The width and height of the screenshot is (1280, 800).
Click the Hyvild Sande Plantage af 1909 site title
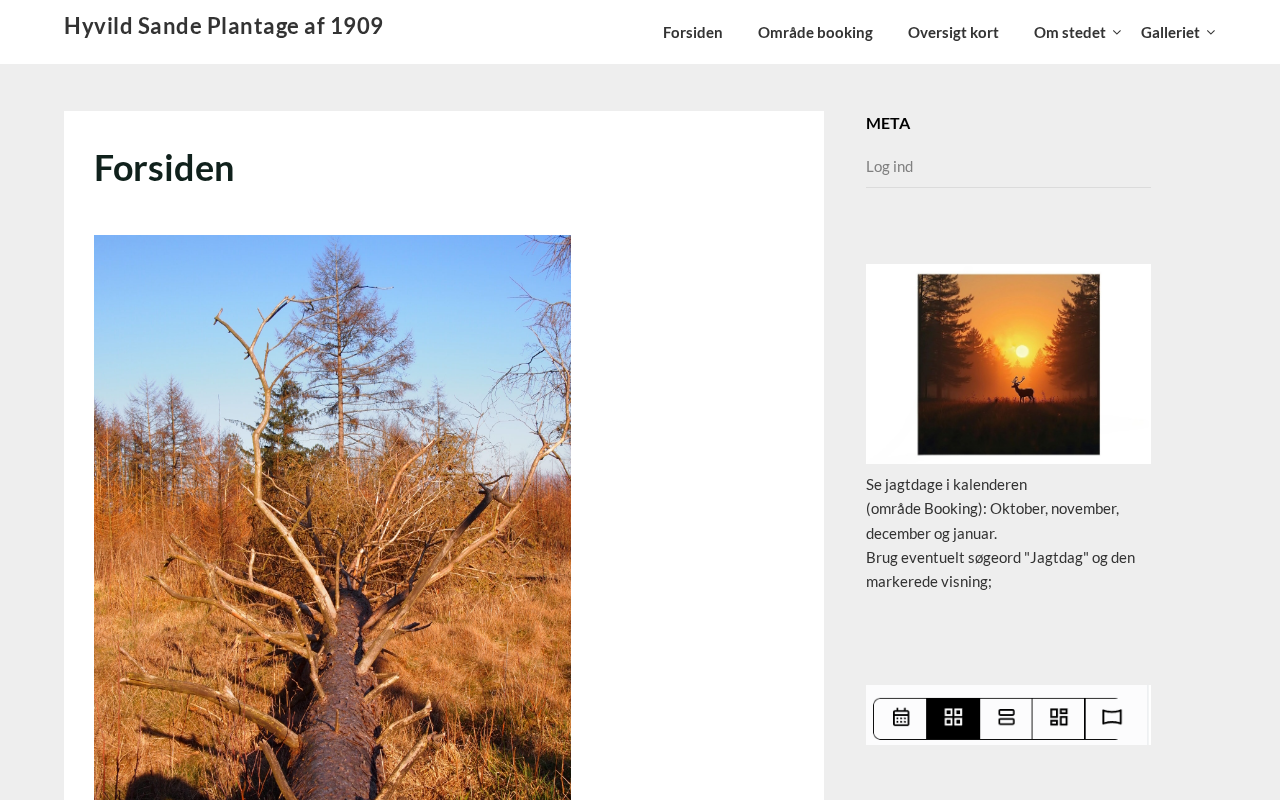pos(223,26)
